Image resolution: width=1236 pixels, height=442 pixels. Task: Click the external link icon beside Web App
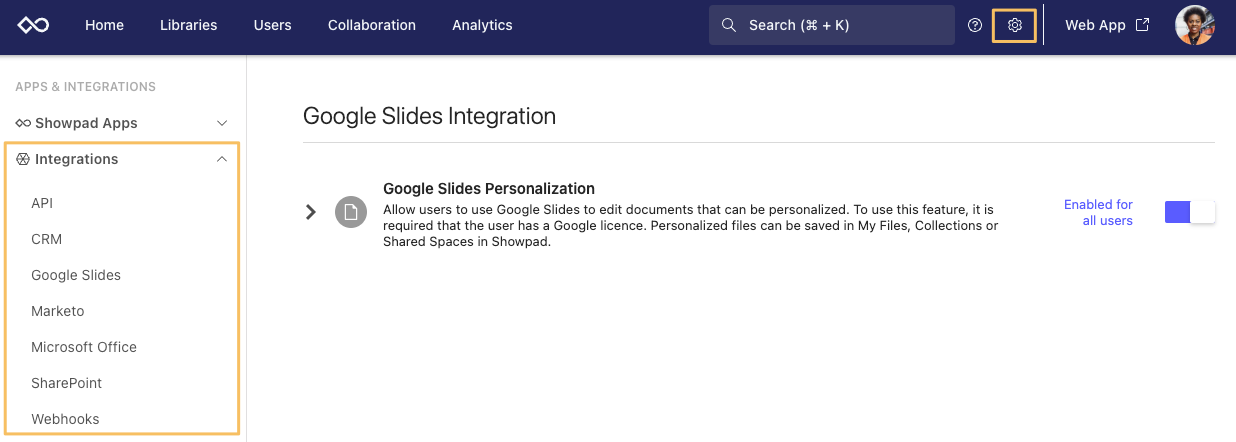point(1142,25)
